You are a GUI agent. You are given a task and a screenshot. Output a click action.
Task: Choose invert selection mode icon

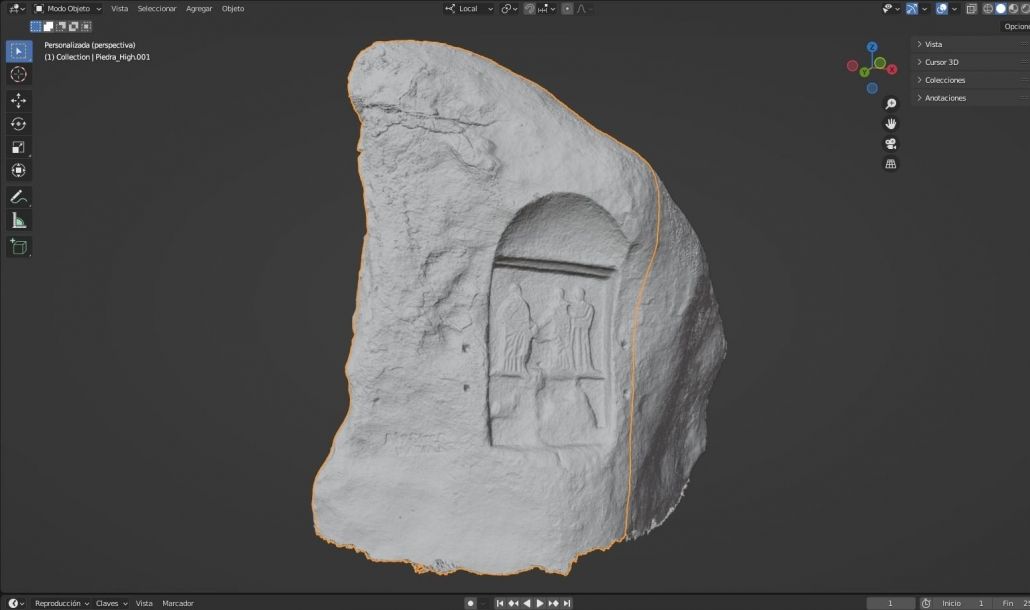(x=74, y=26)
